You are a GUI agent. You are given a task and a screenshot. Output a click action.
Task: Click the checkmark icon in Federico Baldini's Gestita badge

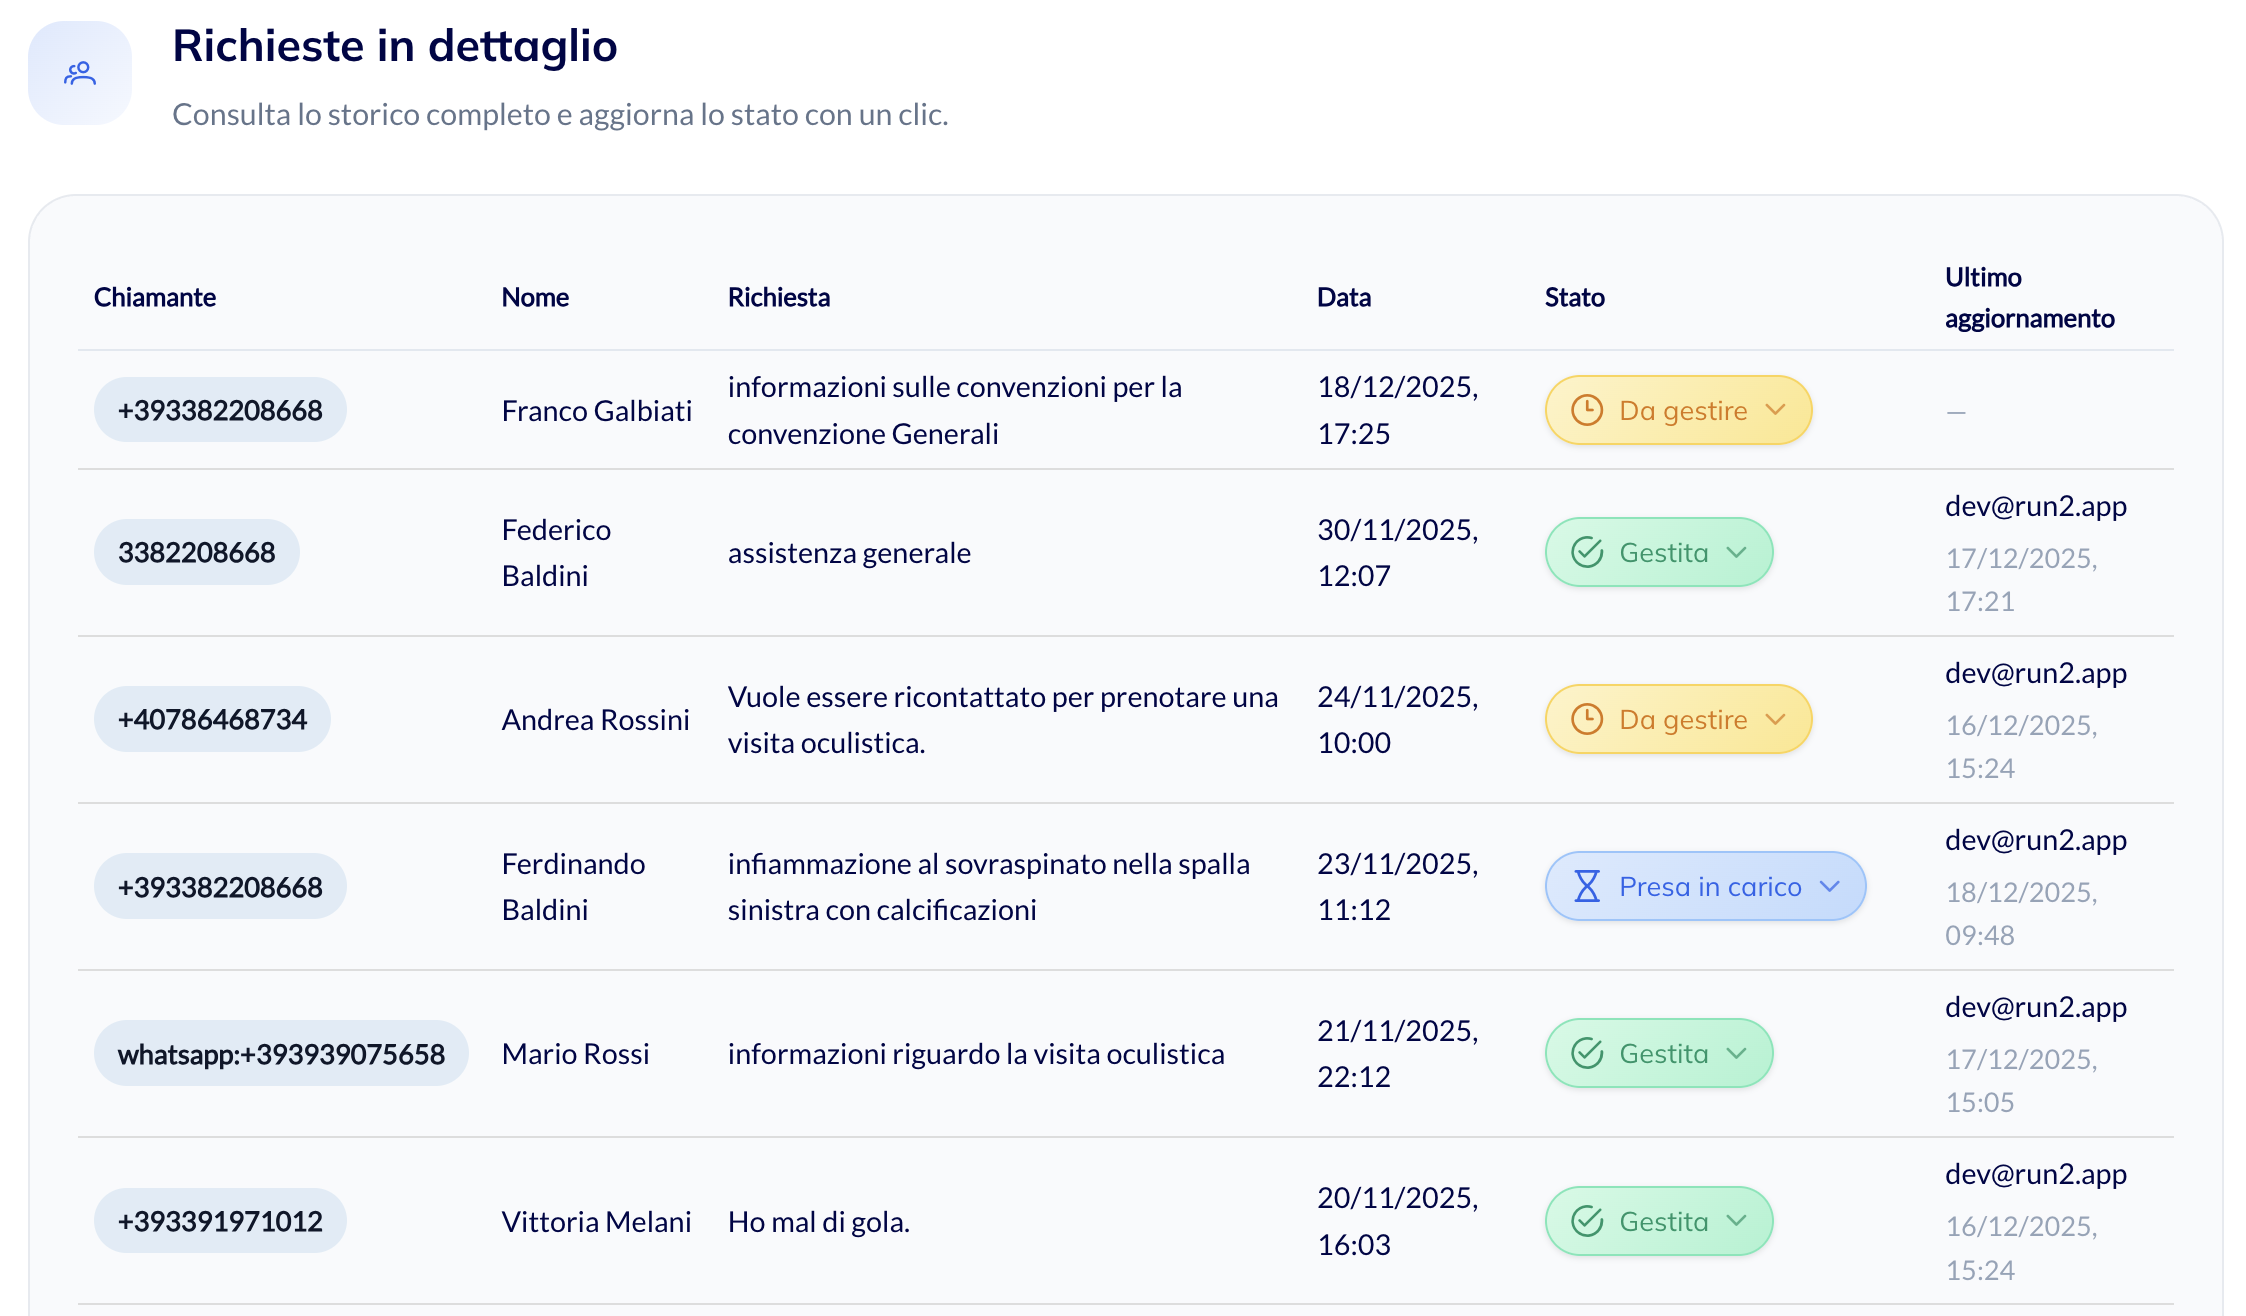point(1586,552)
